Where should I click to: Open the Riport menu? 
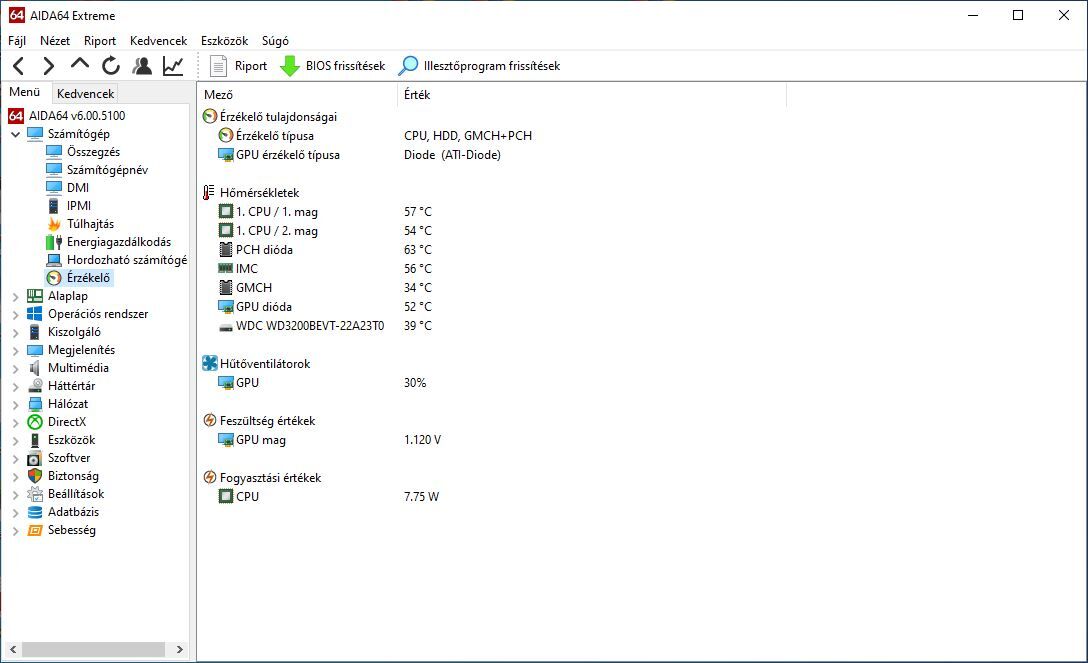(100, 41)
